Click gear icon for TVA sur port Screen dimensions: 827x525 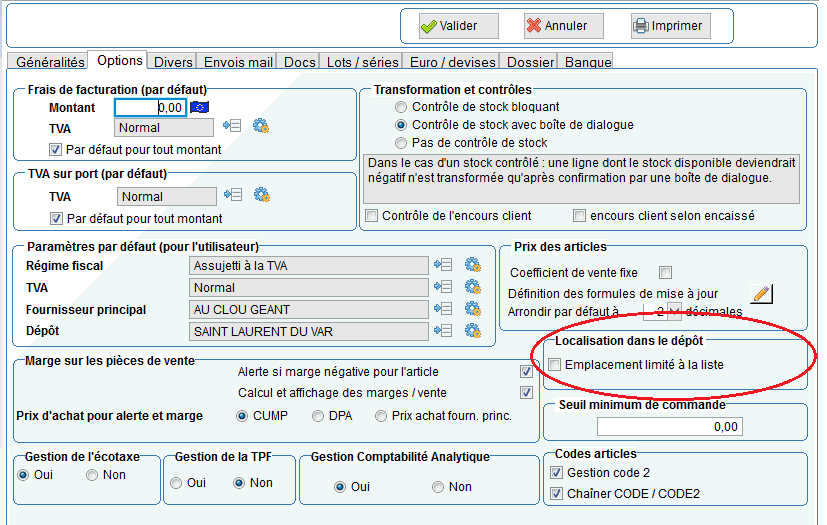tap(262, 195)
